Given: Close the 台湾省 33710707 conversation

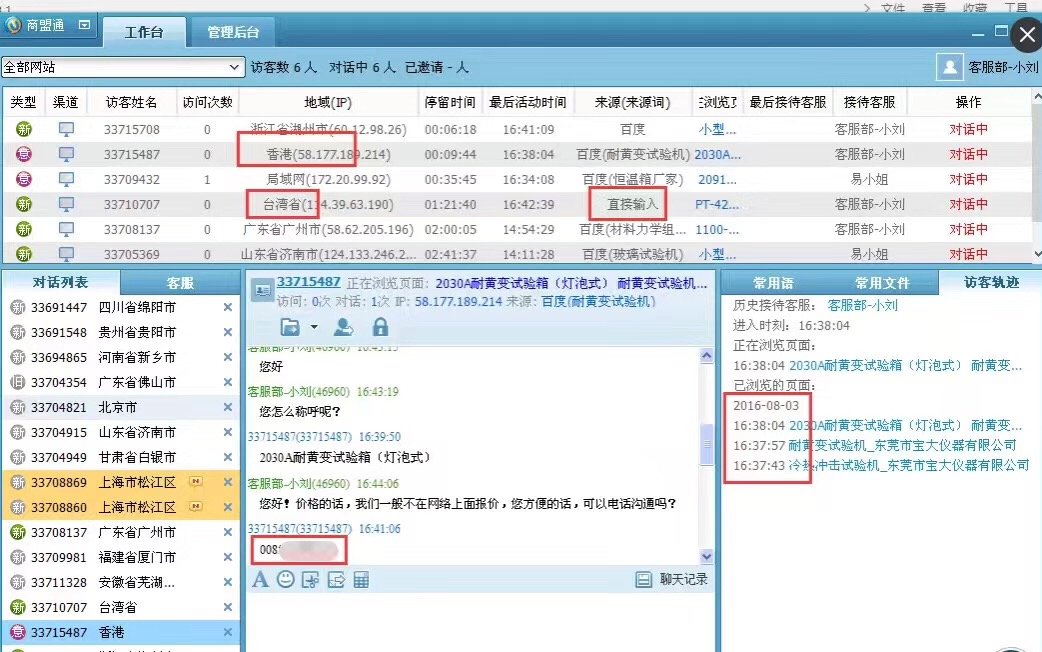Looking at the screenshot, I should (x=227, y=608).
